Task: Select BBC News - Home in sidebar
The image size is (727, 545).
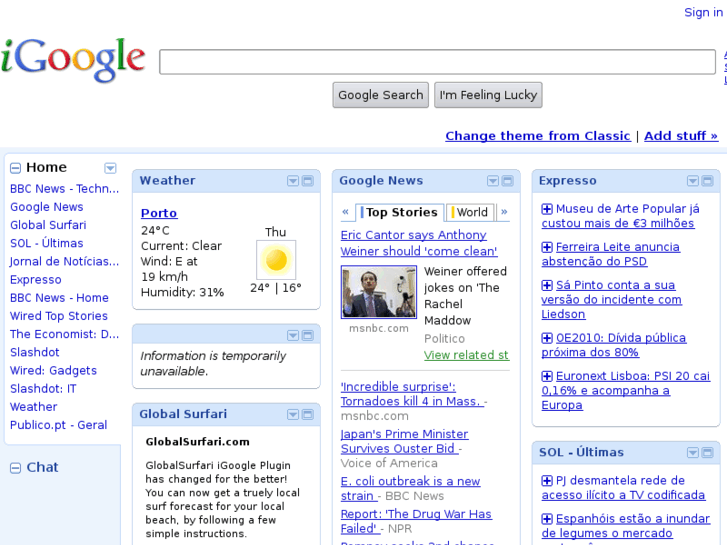Action: (59, 298)
